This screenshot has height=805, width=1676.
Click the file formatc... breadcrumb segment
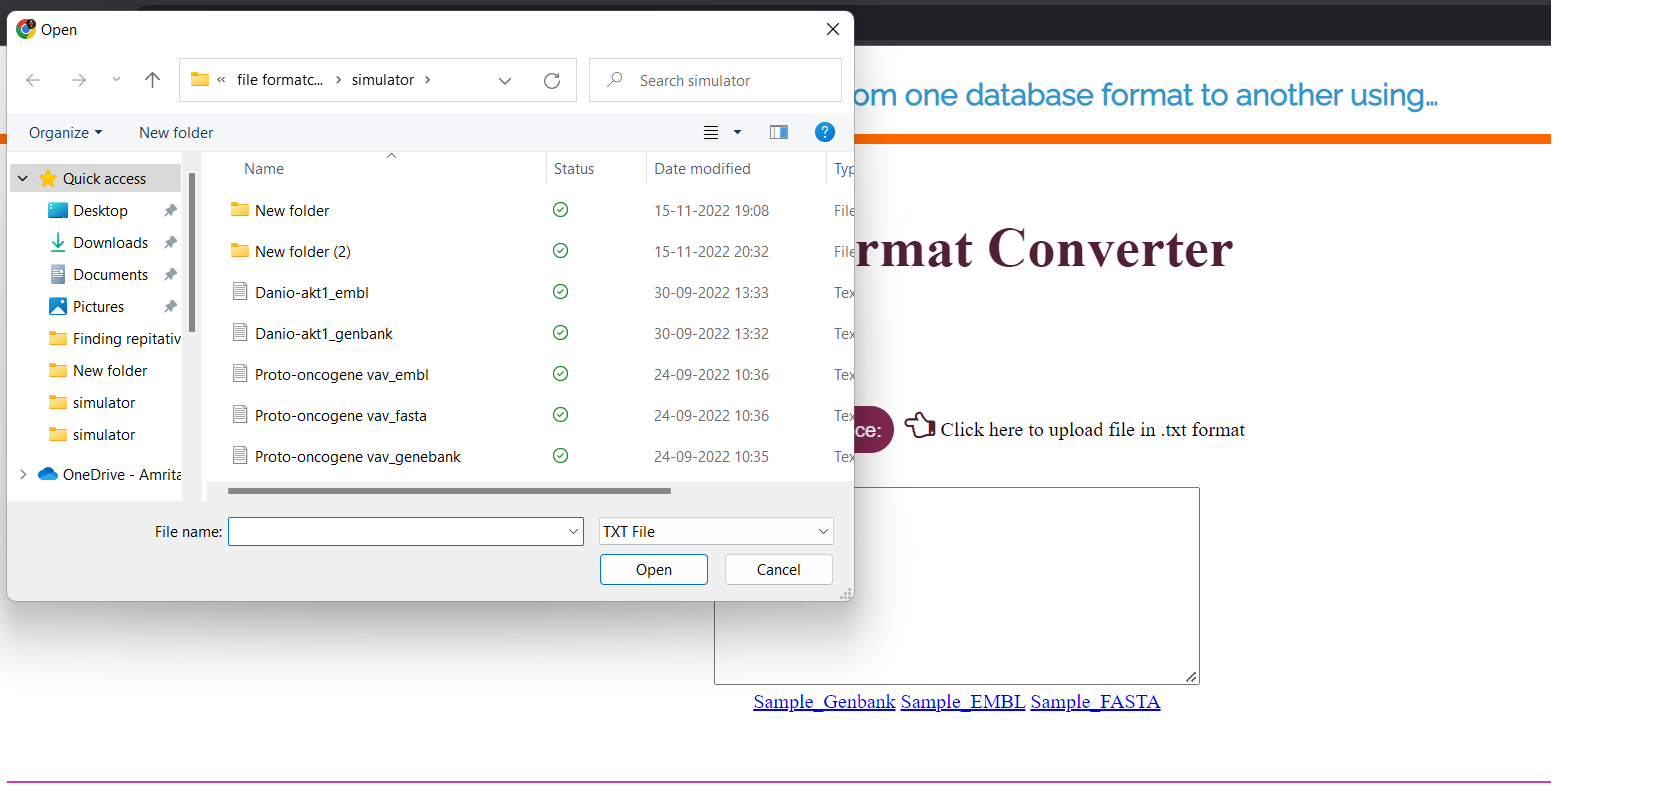[x=280, y=80]
